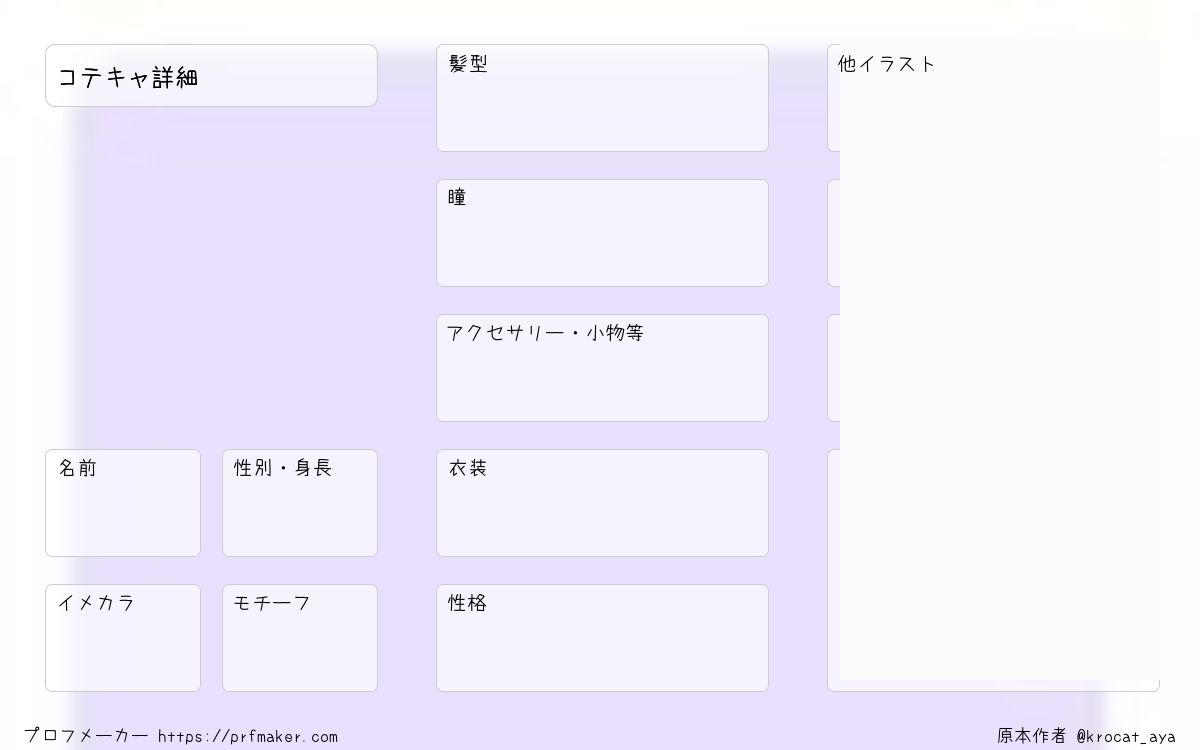Click the 性別・身長 field box

click(300, 503)
